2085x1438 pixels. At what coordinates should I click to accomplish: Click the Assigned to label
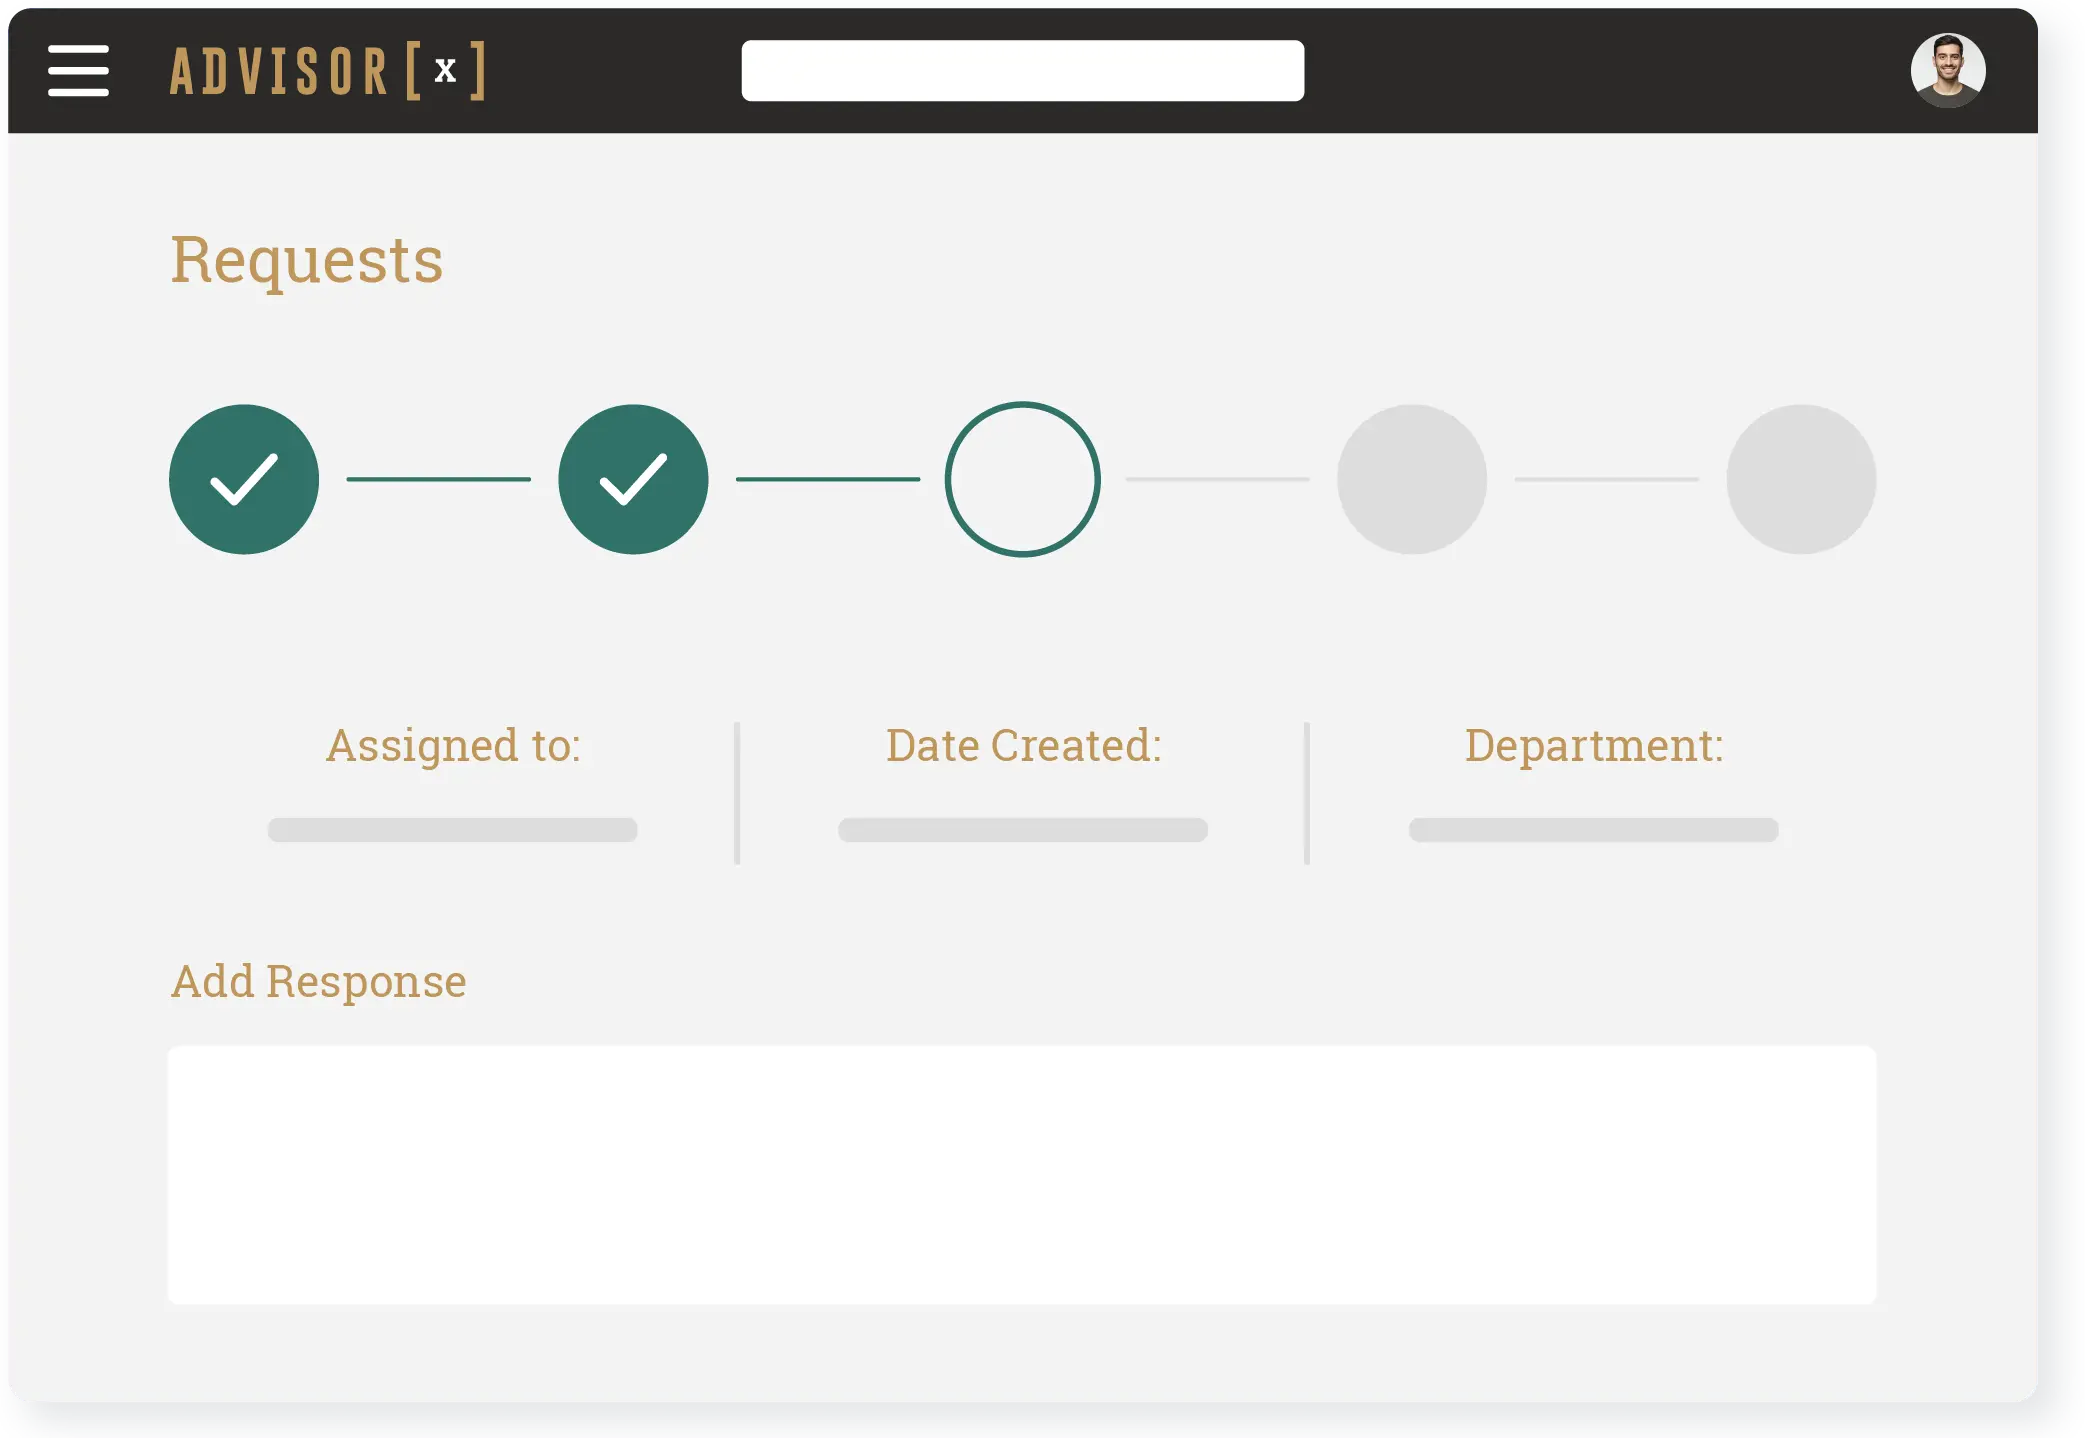[x=453, y=745]
